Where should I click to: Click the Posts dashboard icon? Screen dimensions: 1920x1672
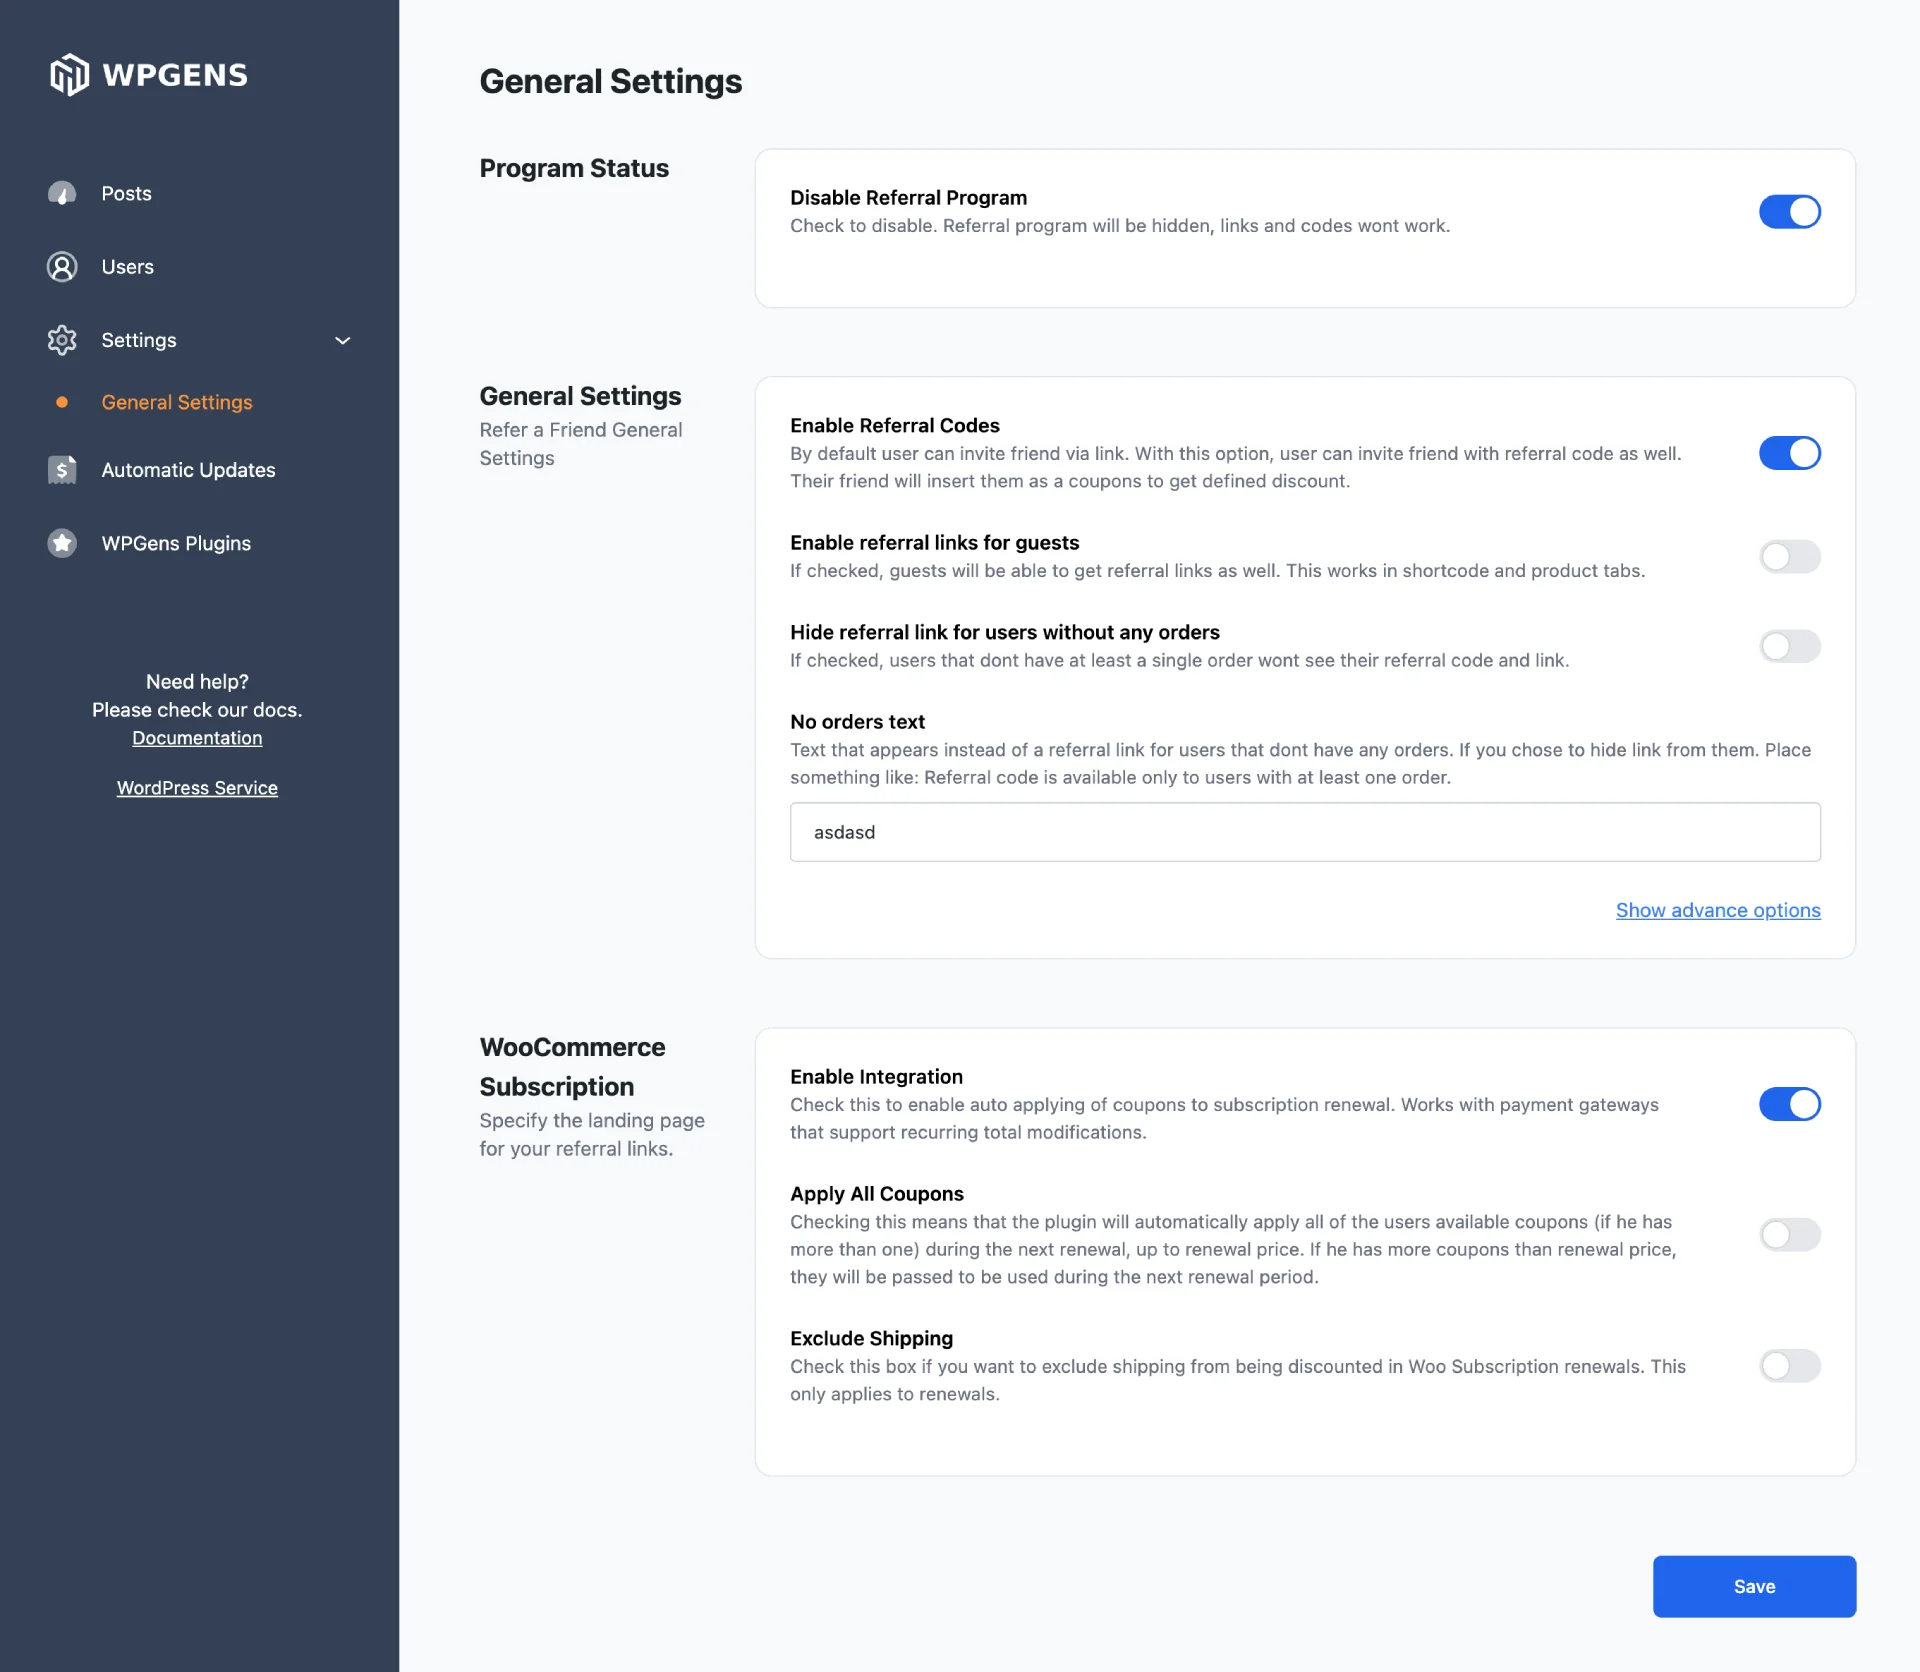pos(62,193)
